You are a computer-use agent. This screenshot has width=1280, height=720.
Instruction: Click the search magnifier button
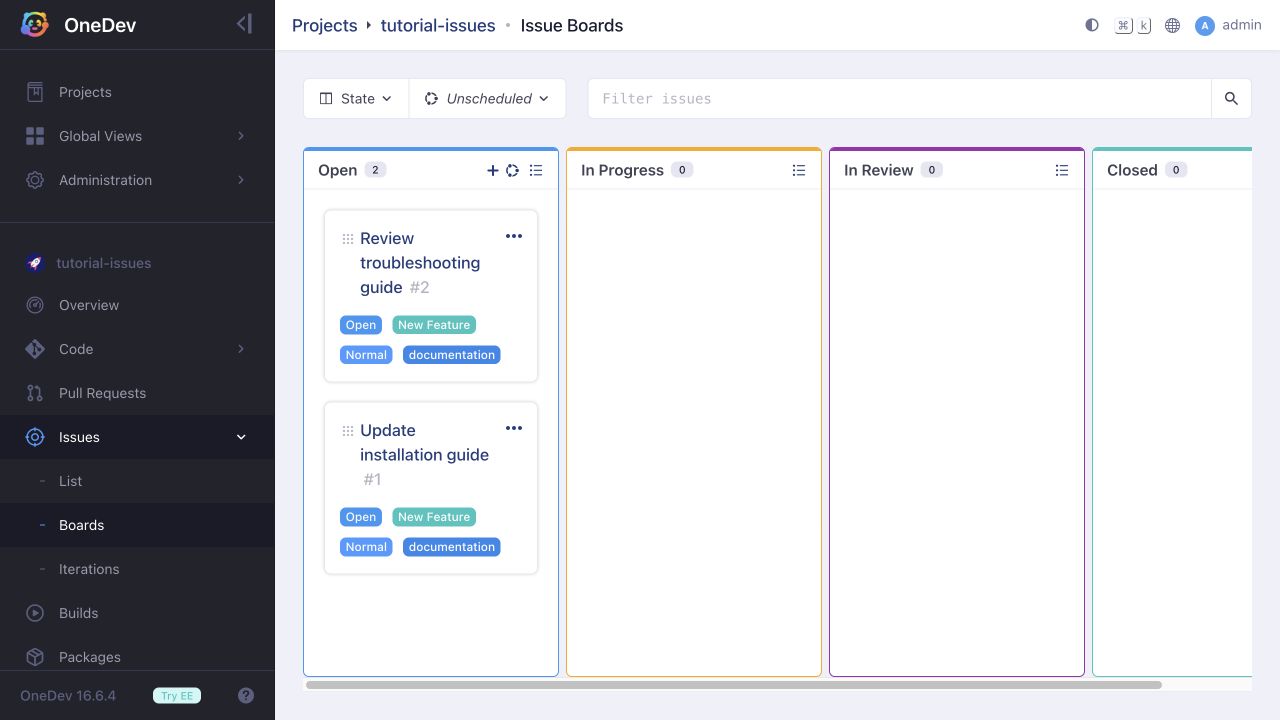tap(1231, 98)
